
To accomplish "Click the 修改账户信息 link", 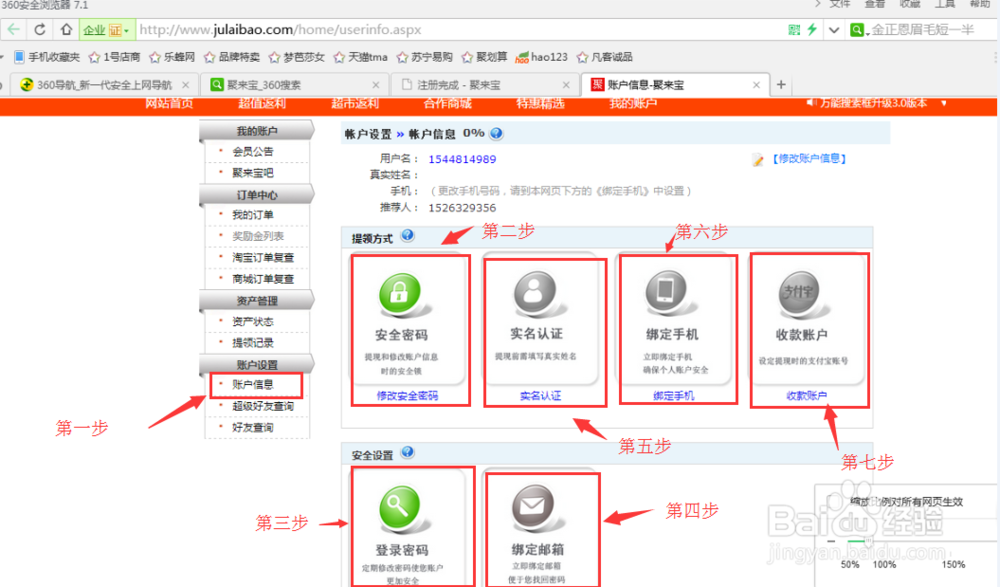I will point(807,159).
